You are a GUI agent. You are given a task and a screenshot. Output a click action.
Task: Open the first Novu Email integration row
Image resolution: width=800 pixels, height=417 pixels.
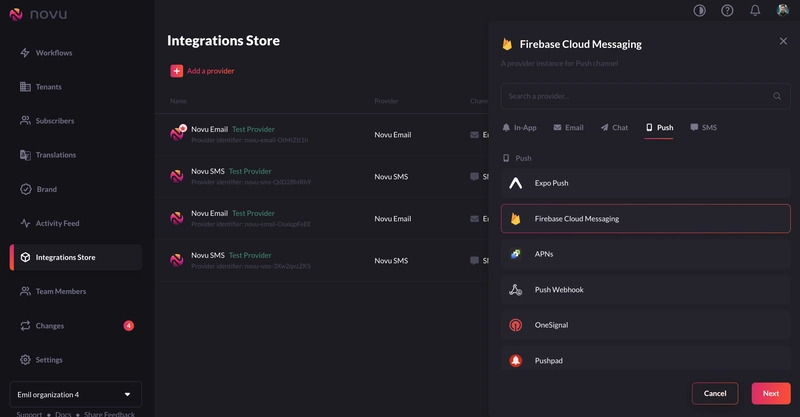click(x=321, y=135)
